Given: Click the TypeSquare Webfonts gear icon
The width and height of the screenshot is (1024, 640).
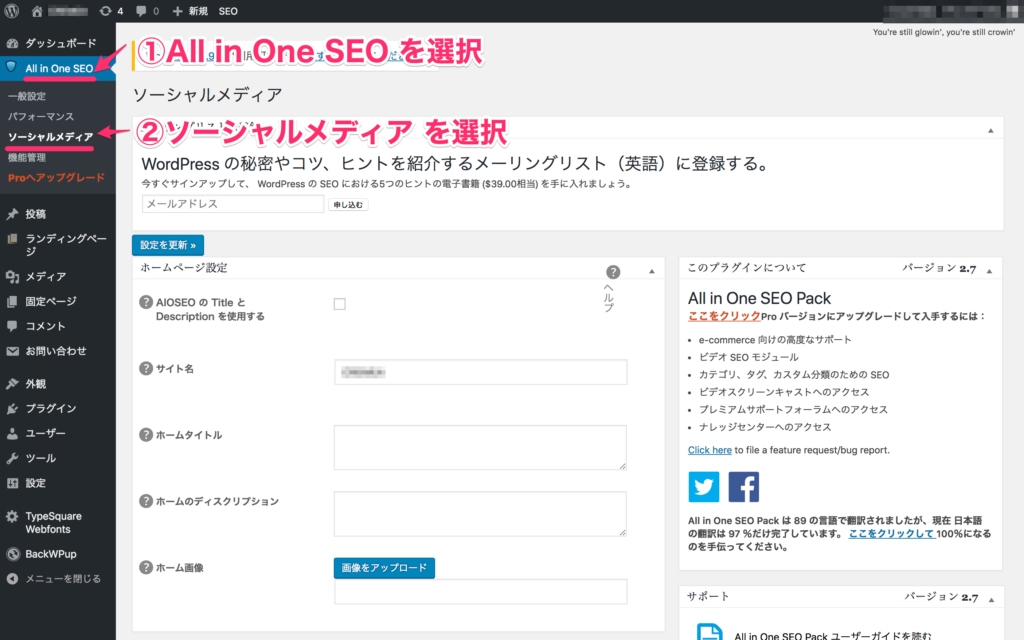Looking at the screenshot, I should pyautogui.click(x=12, y=517).
